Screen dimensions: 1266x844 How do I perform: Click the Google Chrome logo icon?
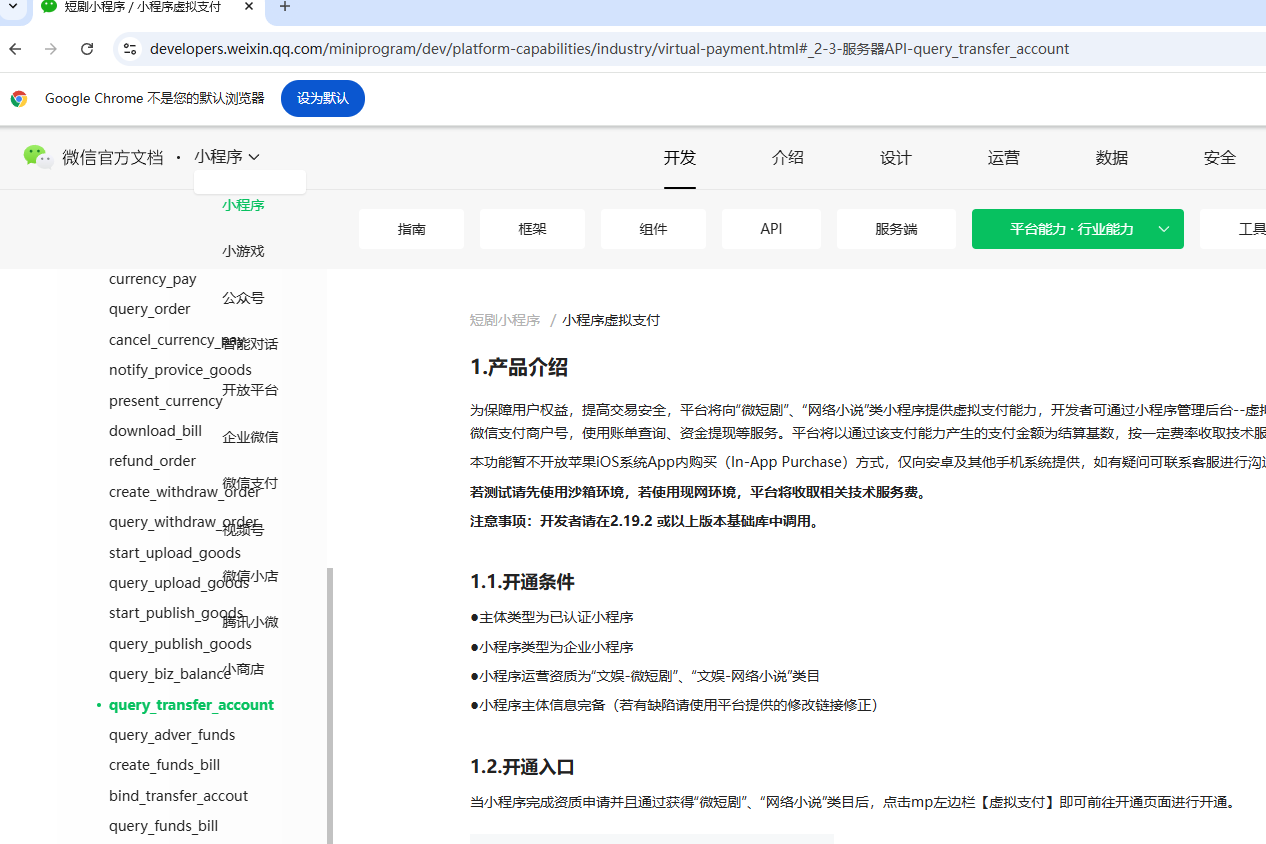tap(19, 99)
